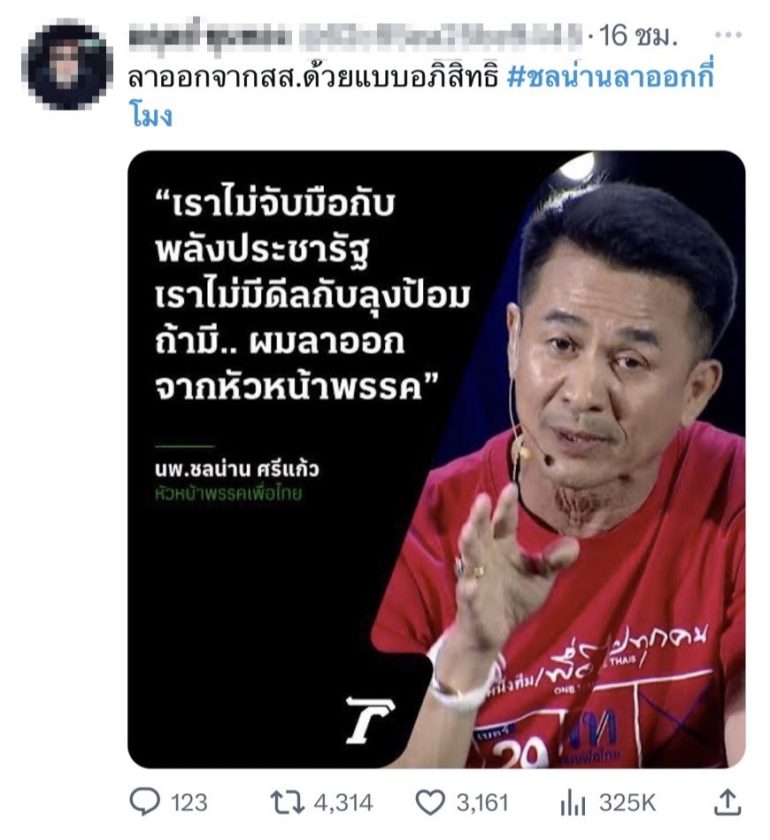
Task: Click the name นพ.ชลน่าน ศรีแก้ว in the image
Action: point(236,469)
